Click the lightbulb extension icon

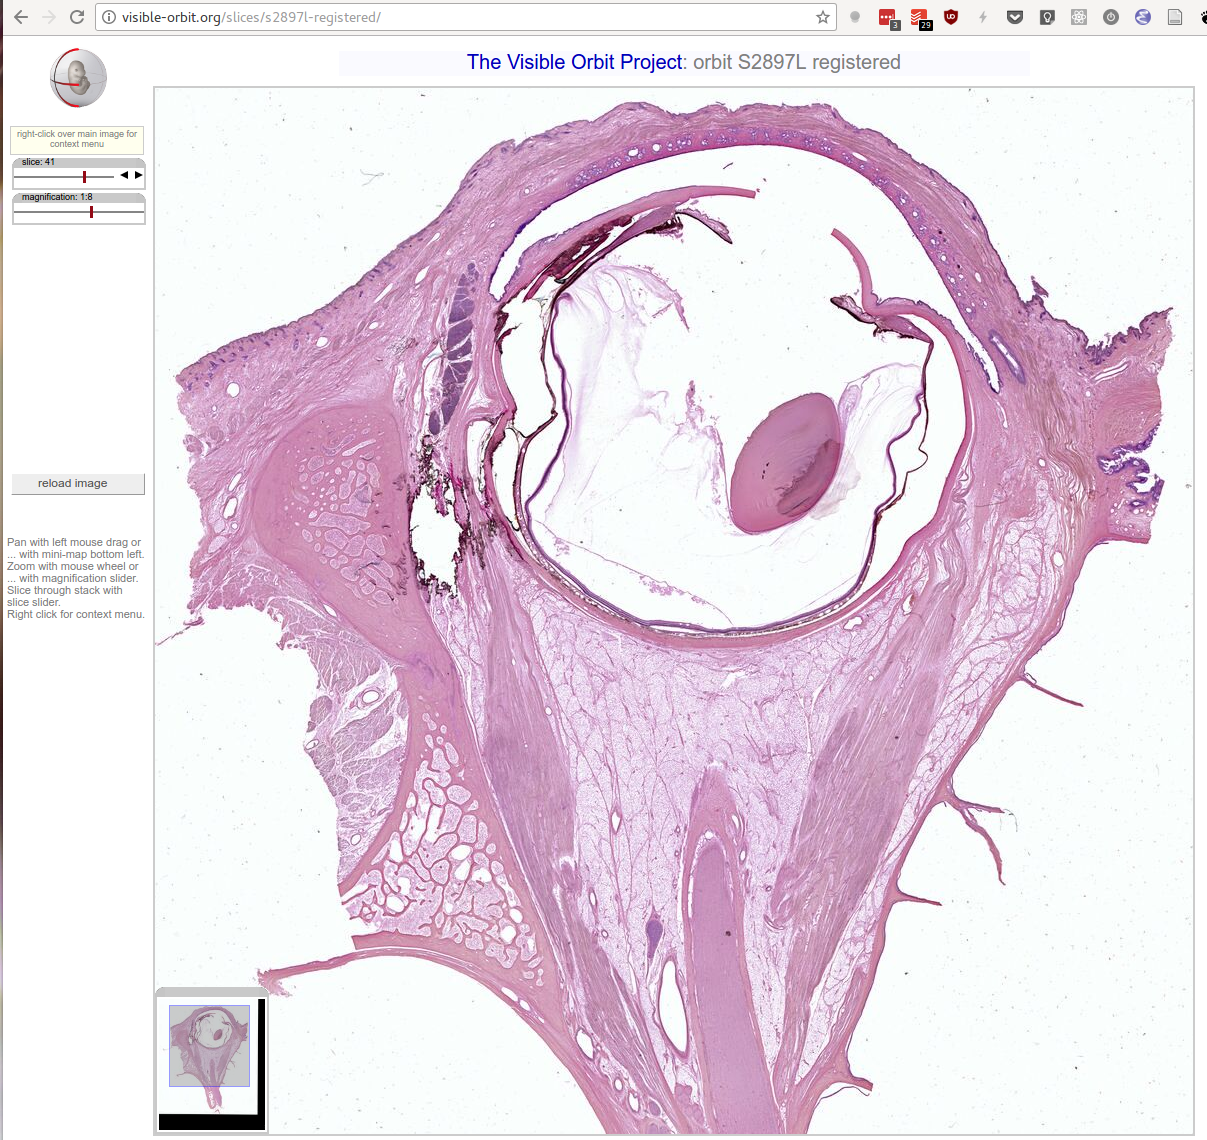click(x=1047, y=17)
